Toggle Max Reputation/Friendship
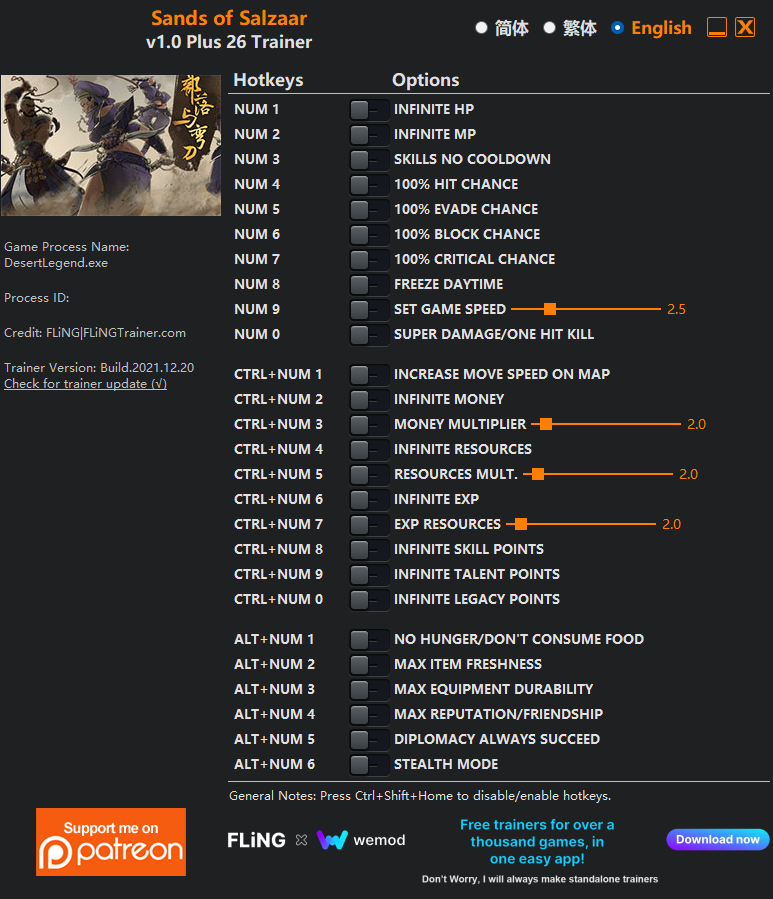The width and height of the screenshot is (773, 899). point(369,714)
